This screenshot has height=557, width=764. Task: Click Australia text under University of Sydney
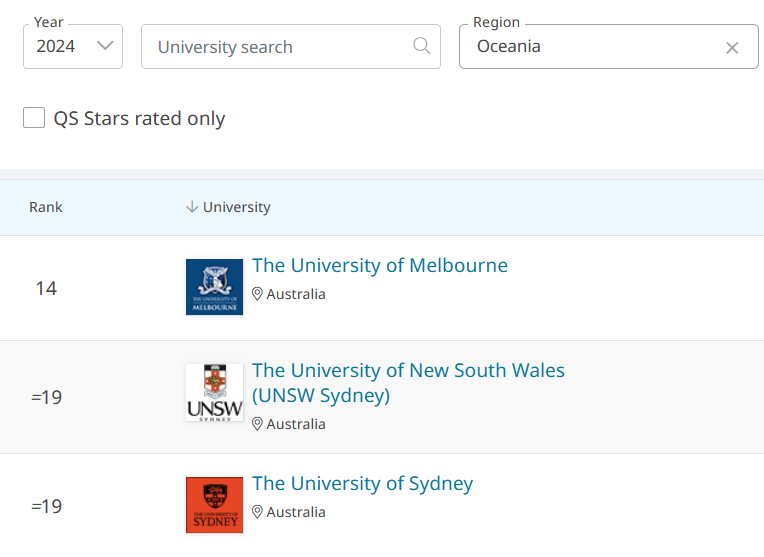pyautogui.click(x=296, y=512)
